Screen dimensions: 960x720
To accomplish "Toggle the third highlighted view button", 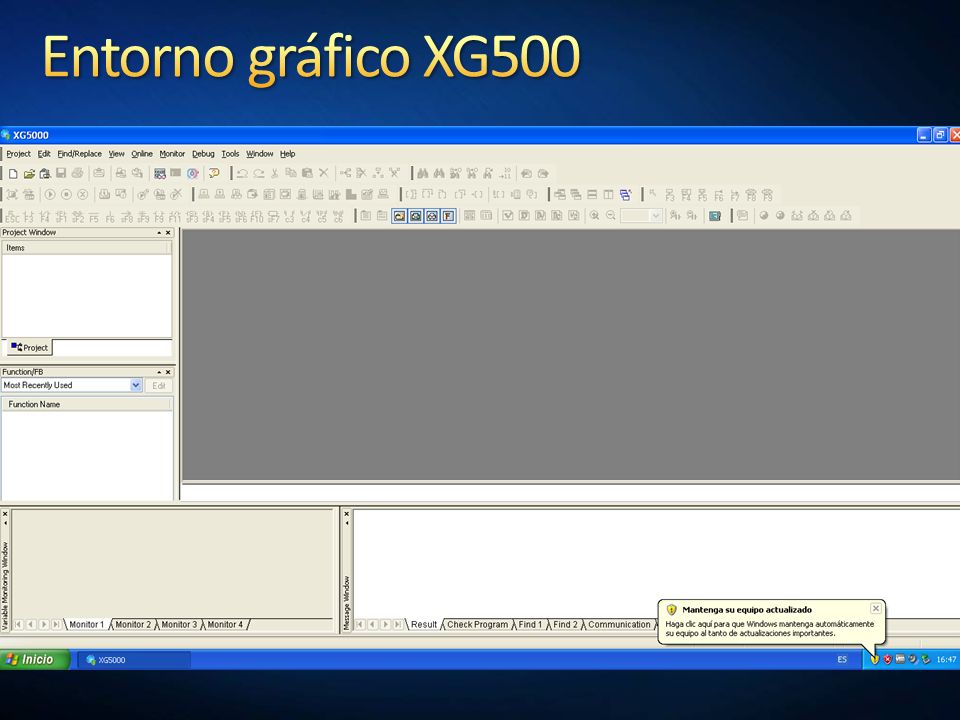I will tap(432, 216).
